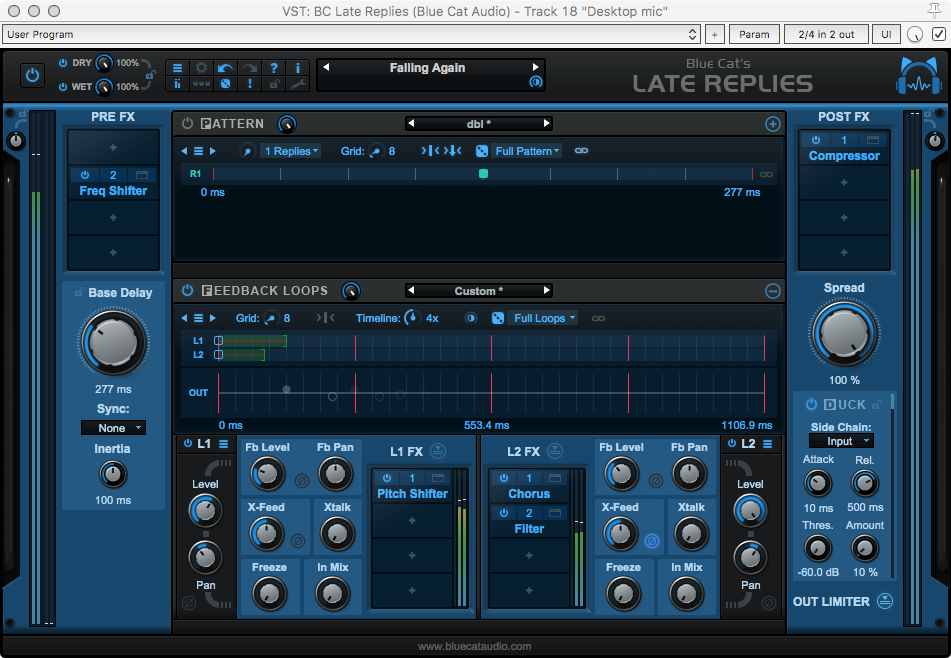Click the exclamation mark icon
The width and height of the screenshot is (951, 658).
(249, 84)
